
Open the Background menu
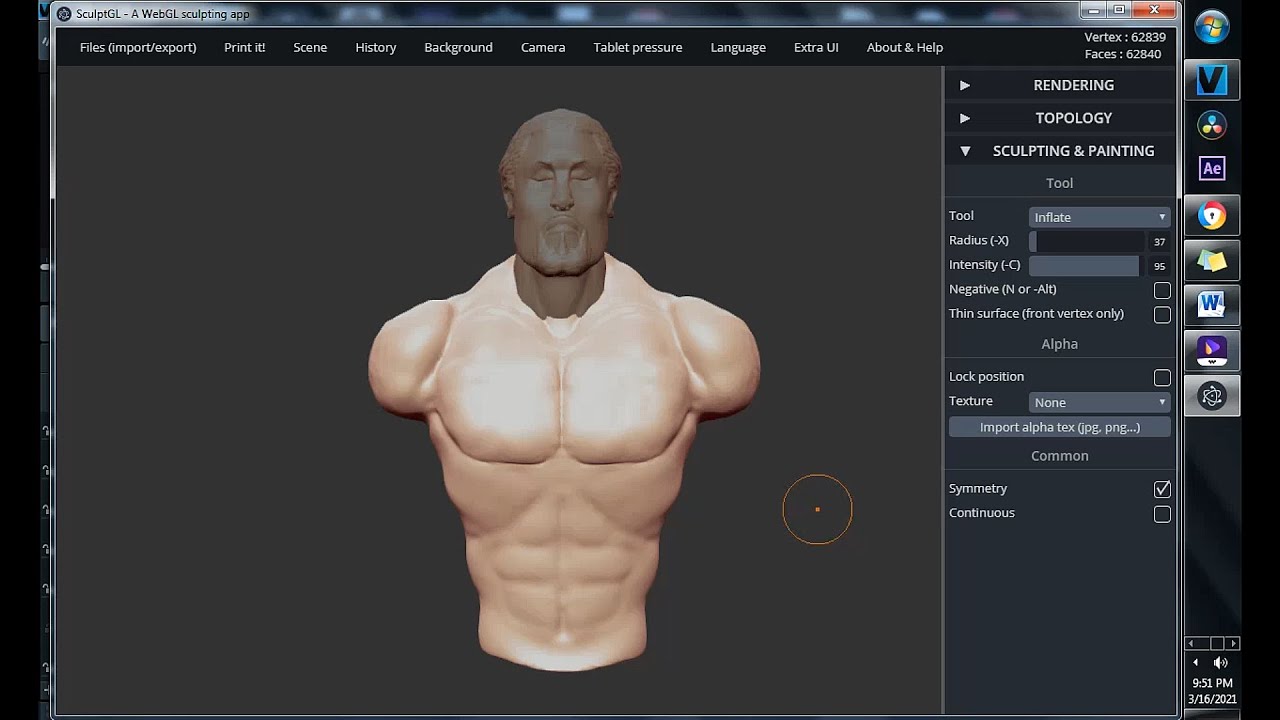click(458, 47)
